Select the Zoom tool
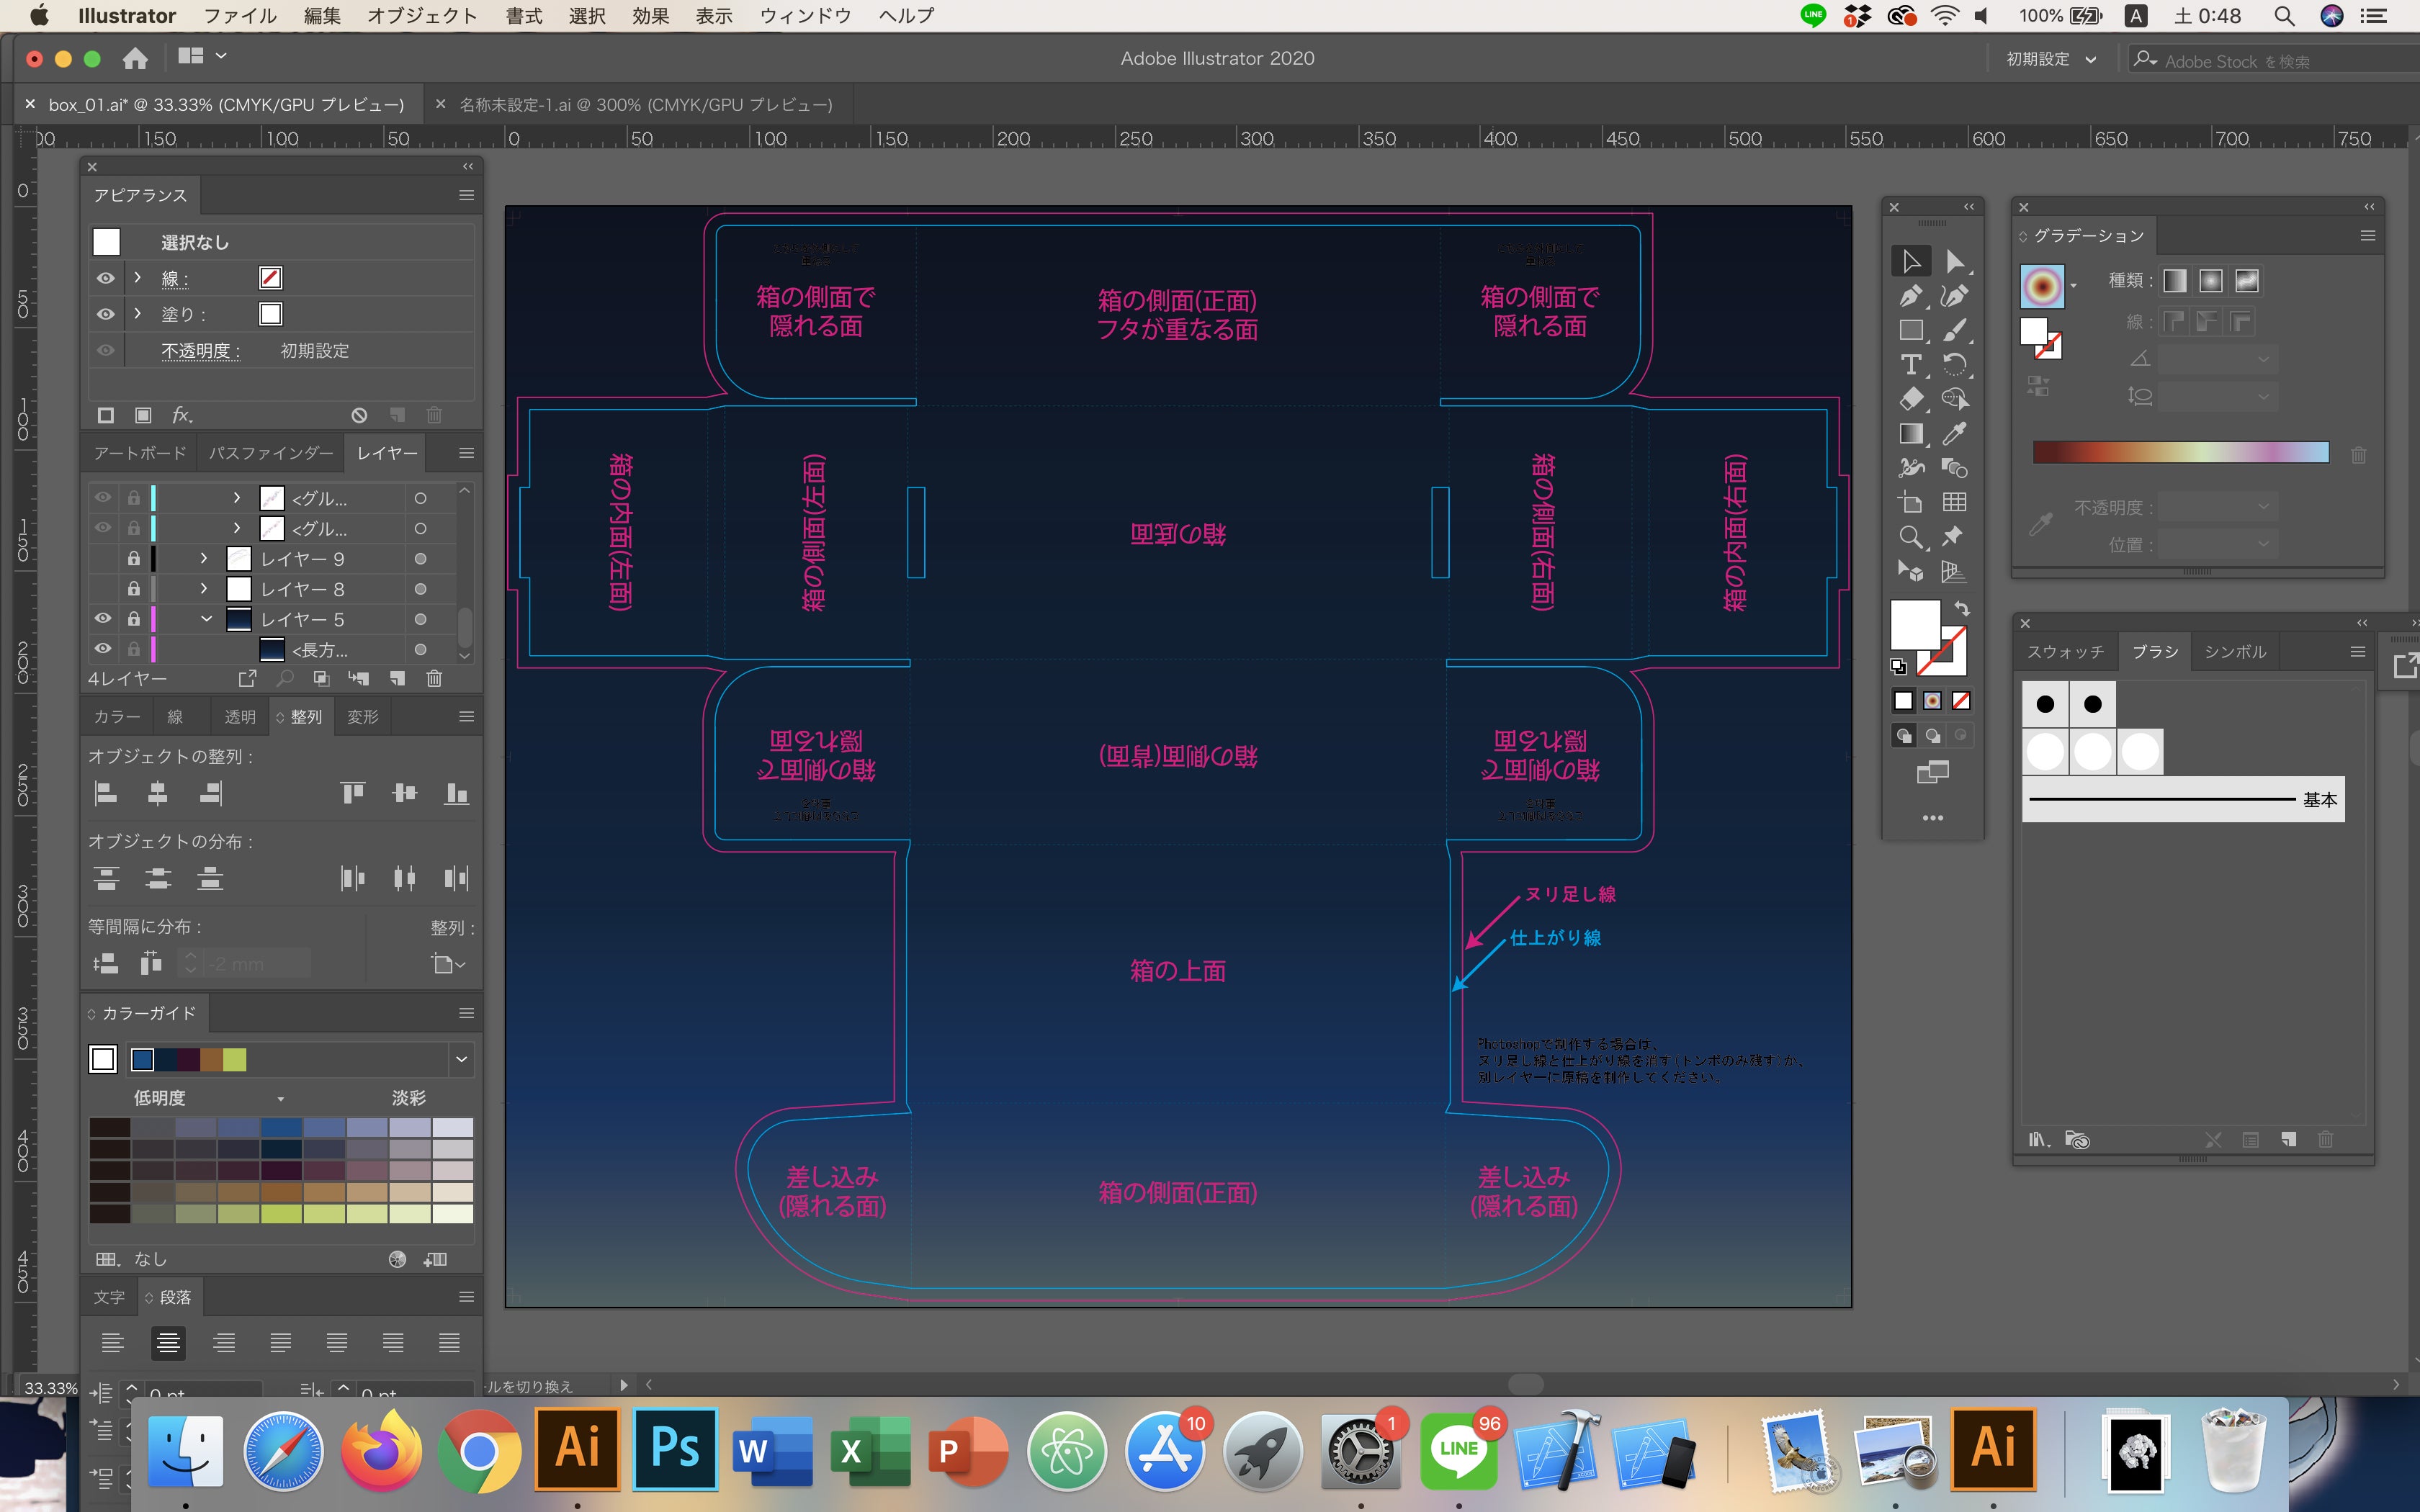The height and width of the screenshot is (1512, 2420). [x=1909, y=538]
